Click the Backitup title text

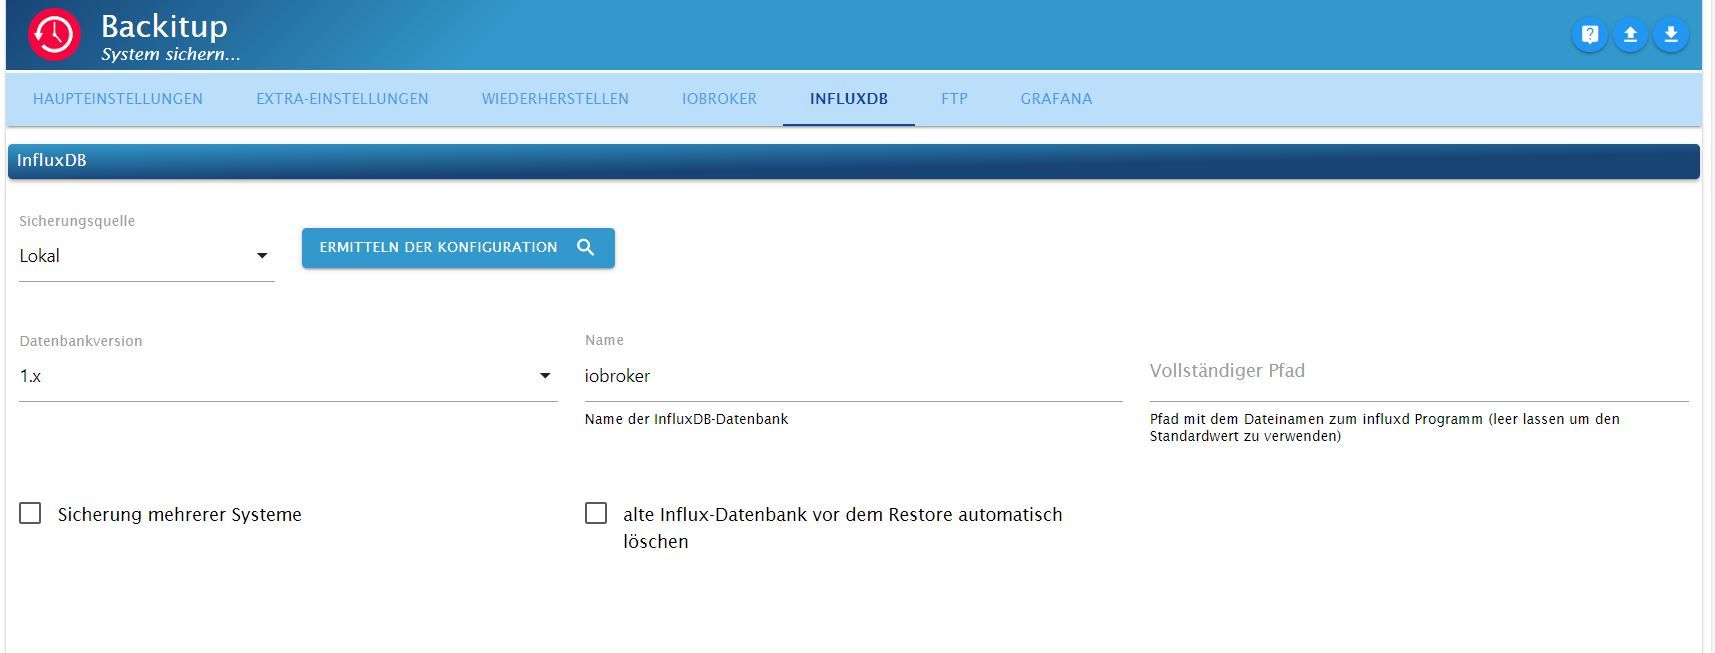(164, 26)
